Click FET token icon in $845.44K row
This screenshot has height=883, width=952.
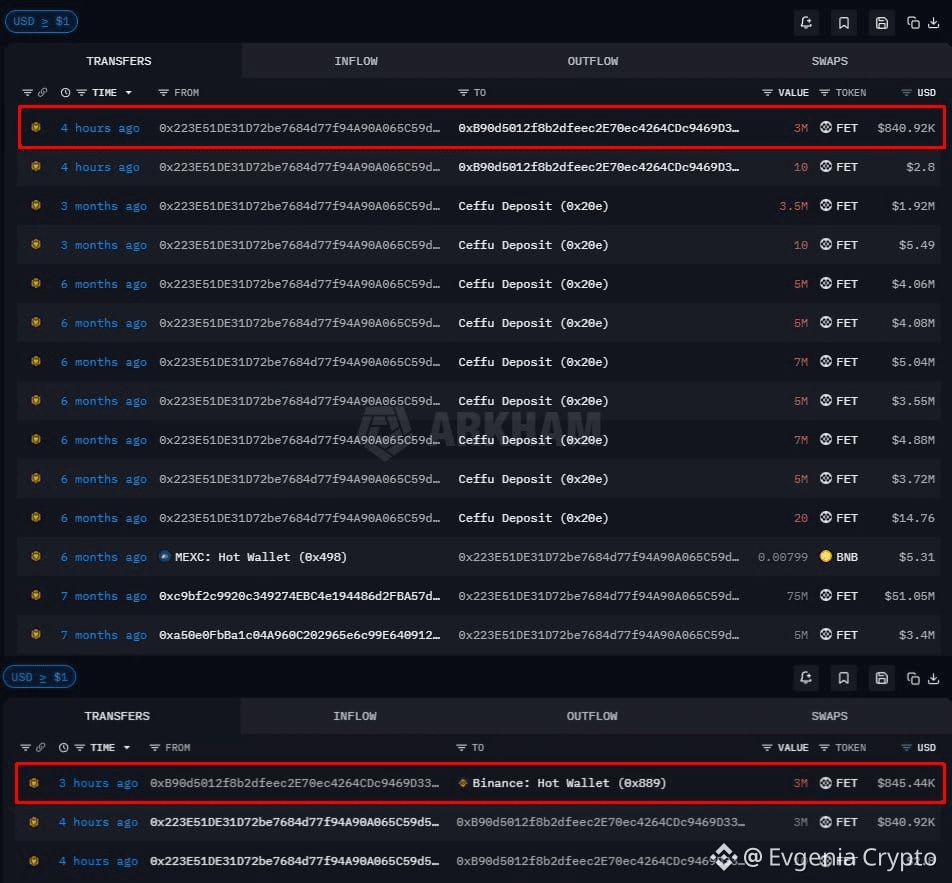pyautogui.click(x=826, y=783)
